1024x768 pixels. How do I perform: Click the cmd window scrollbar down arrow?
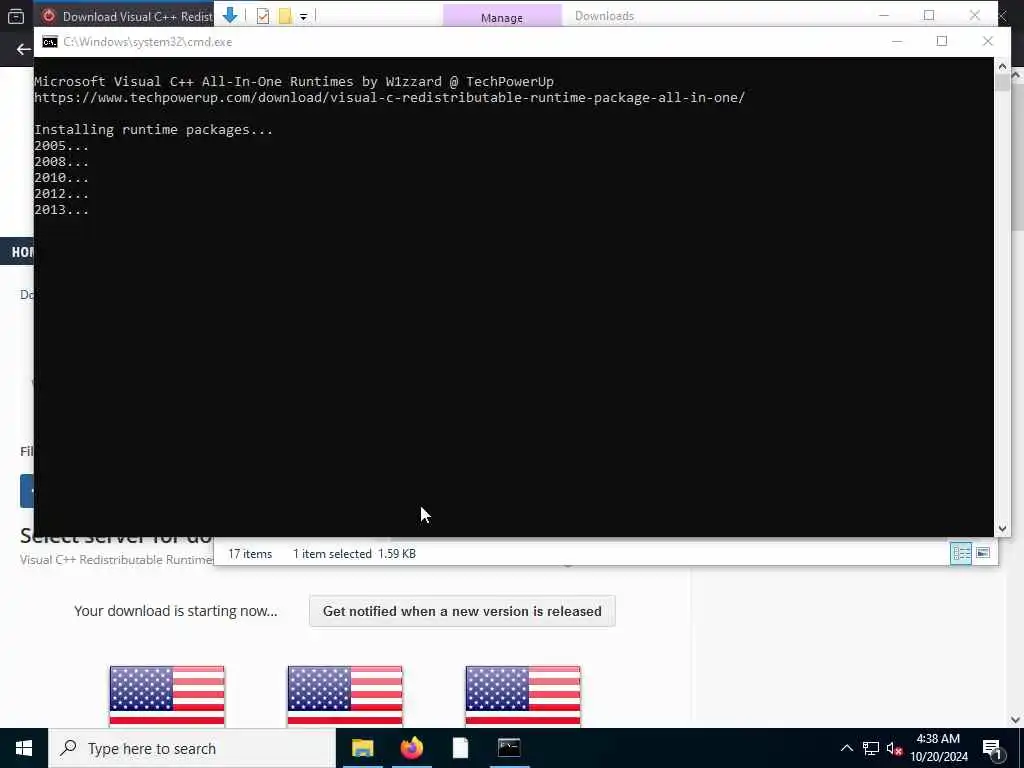point(1002,529)
